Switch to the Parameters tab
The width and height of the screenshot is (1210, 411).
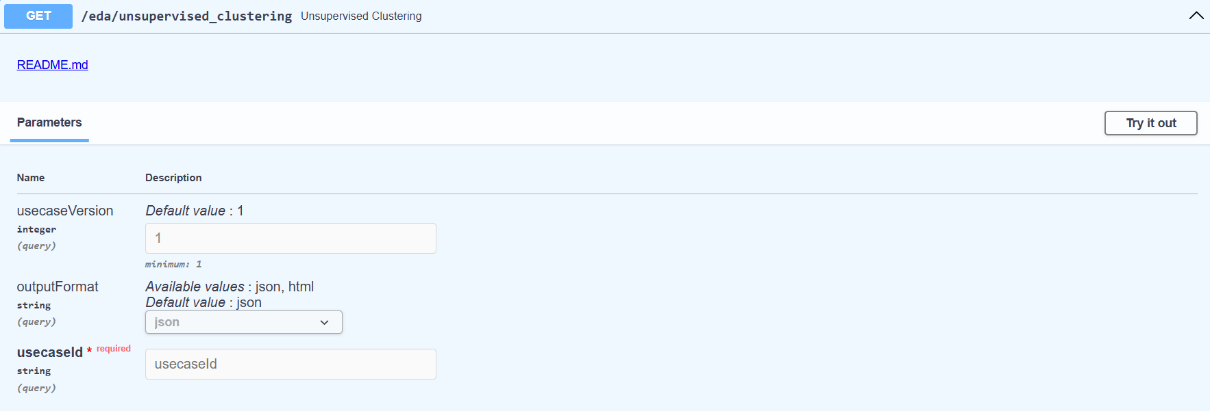click(x=49, y=123)
